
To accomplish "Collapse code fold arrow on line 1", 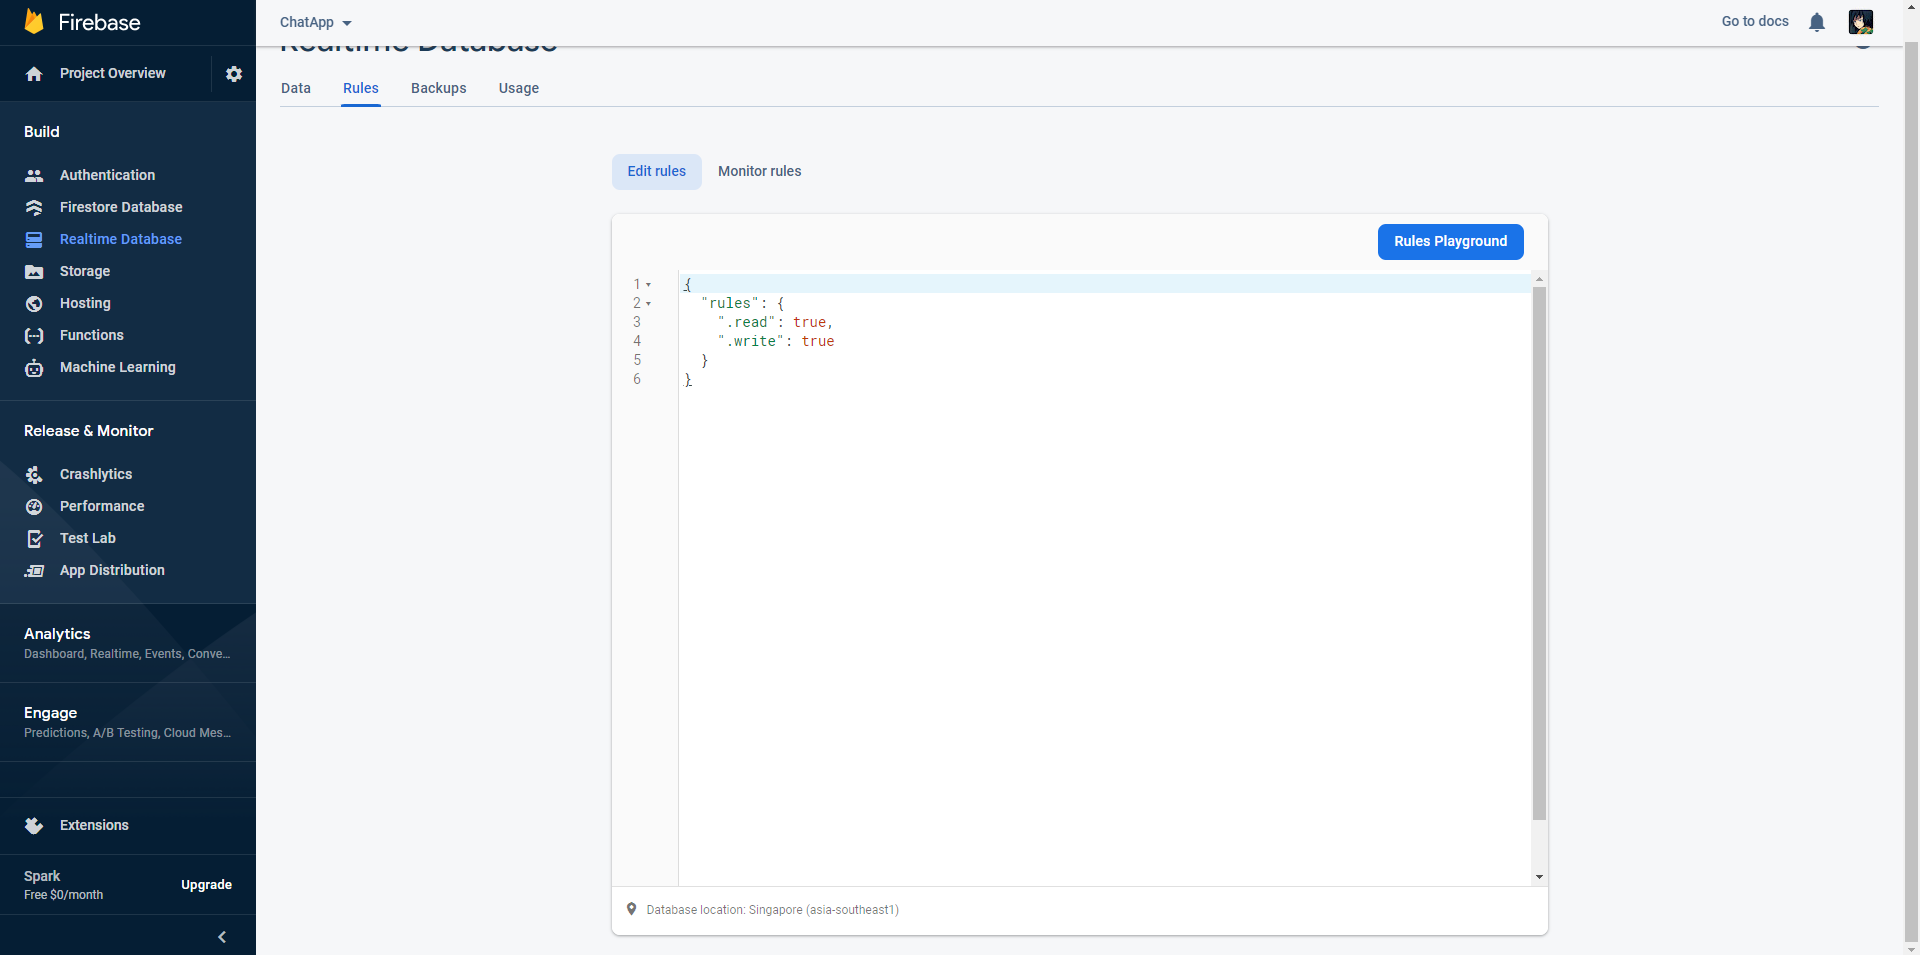I will point(648,285).
